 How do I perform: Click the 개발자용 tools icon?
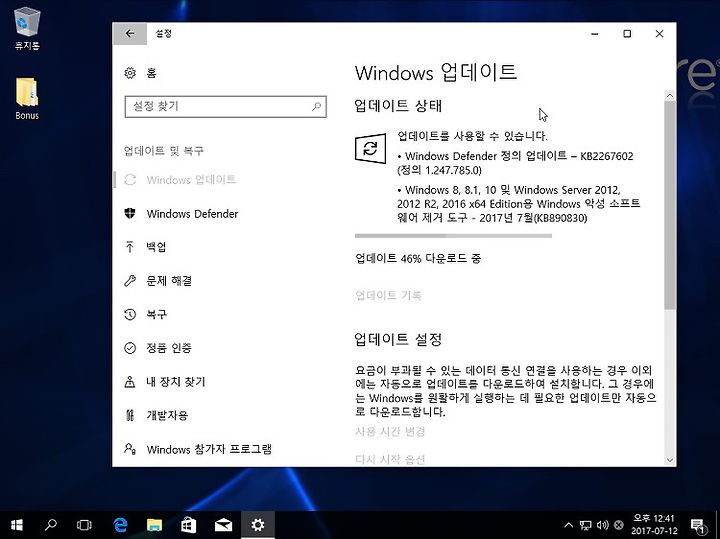130,415
